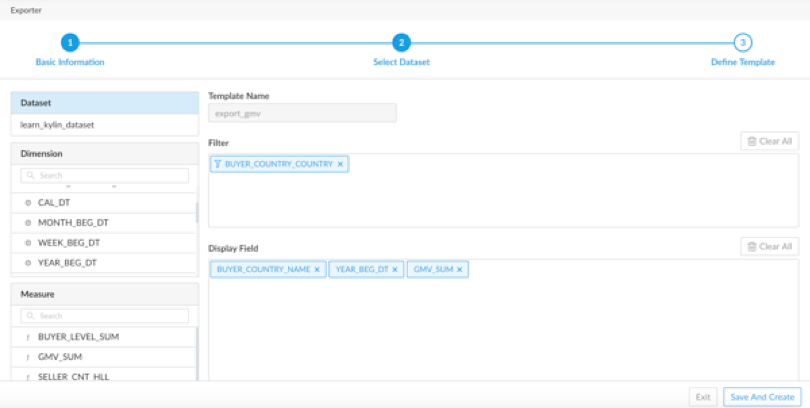Click the funnel icon on filter tag
Viewport: 810px width, 408px height.
pyautogui.click(x=218, y=164)
